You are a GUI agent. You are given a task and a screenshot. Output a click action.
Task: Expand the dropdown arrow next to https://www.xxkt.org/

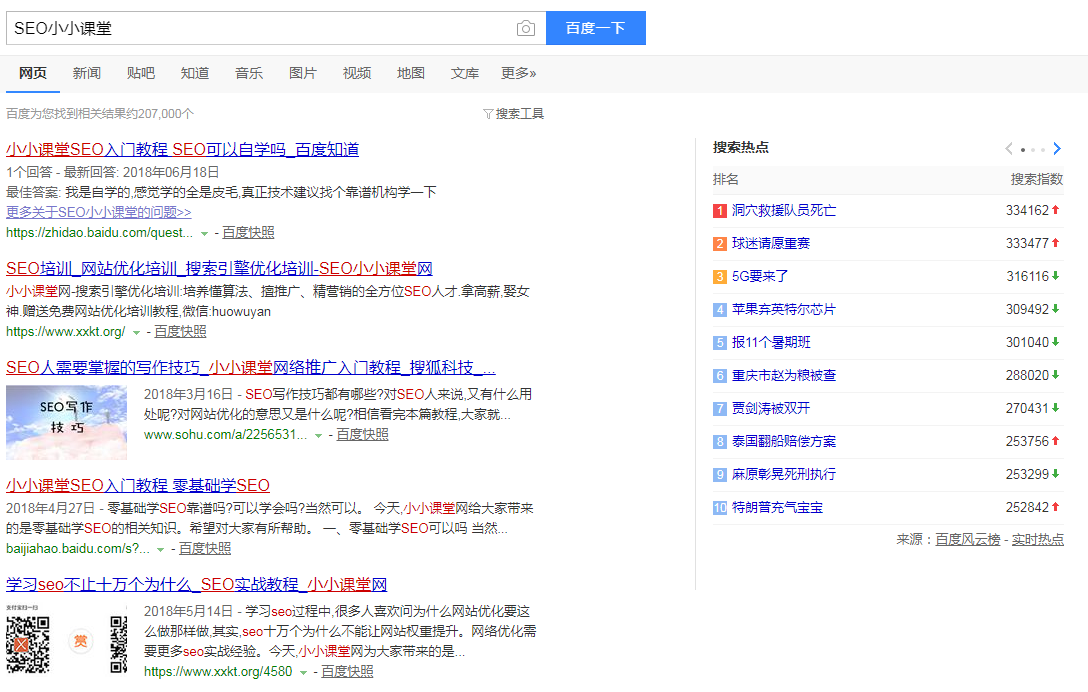click(137, 333)
